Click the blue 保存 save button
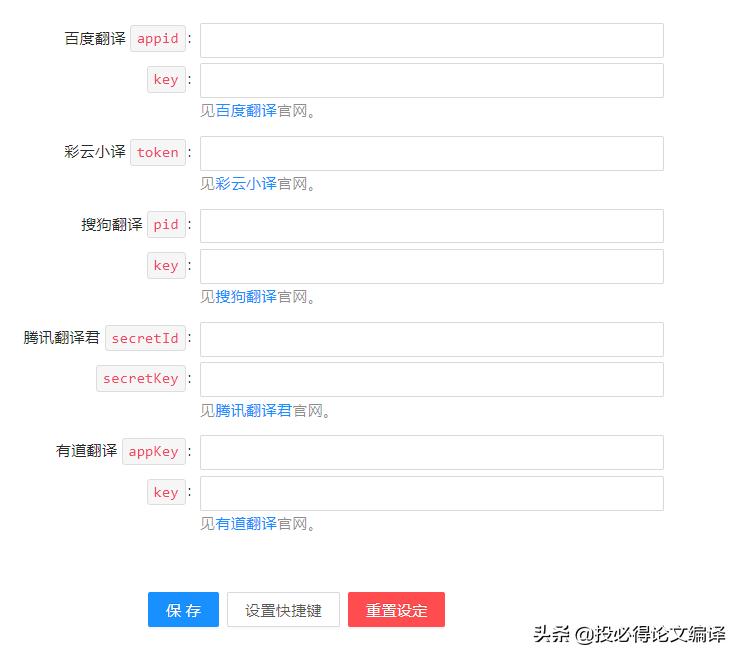 tap(183, 609)
